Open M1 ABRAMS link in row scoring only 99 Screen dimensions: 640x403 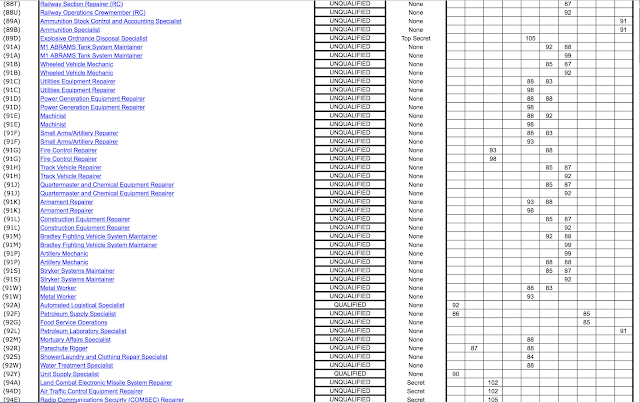(91, 56)
